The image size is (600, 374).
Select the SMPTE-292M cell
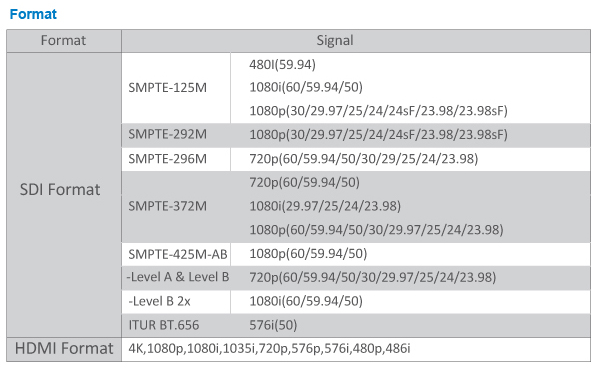point(176,135)
